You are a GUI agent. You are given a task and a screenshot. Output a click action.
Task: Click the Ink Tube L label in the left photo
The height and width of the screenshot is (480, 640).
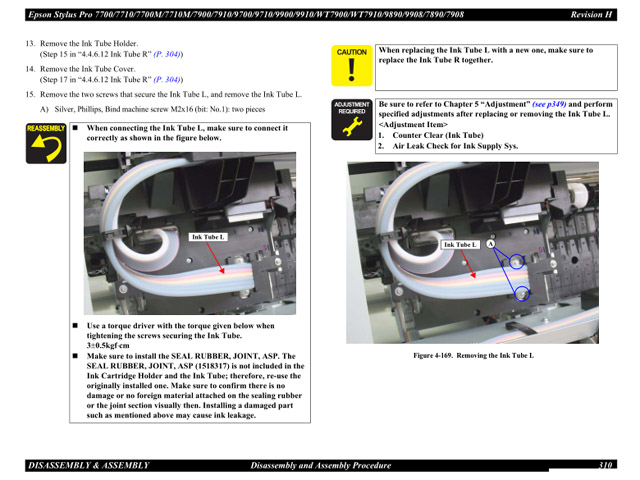point(209,237)
